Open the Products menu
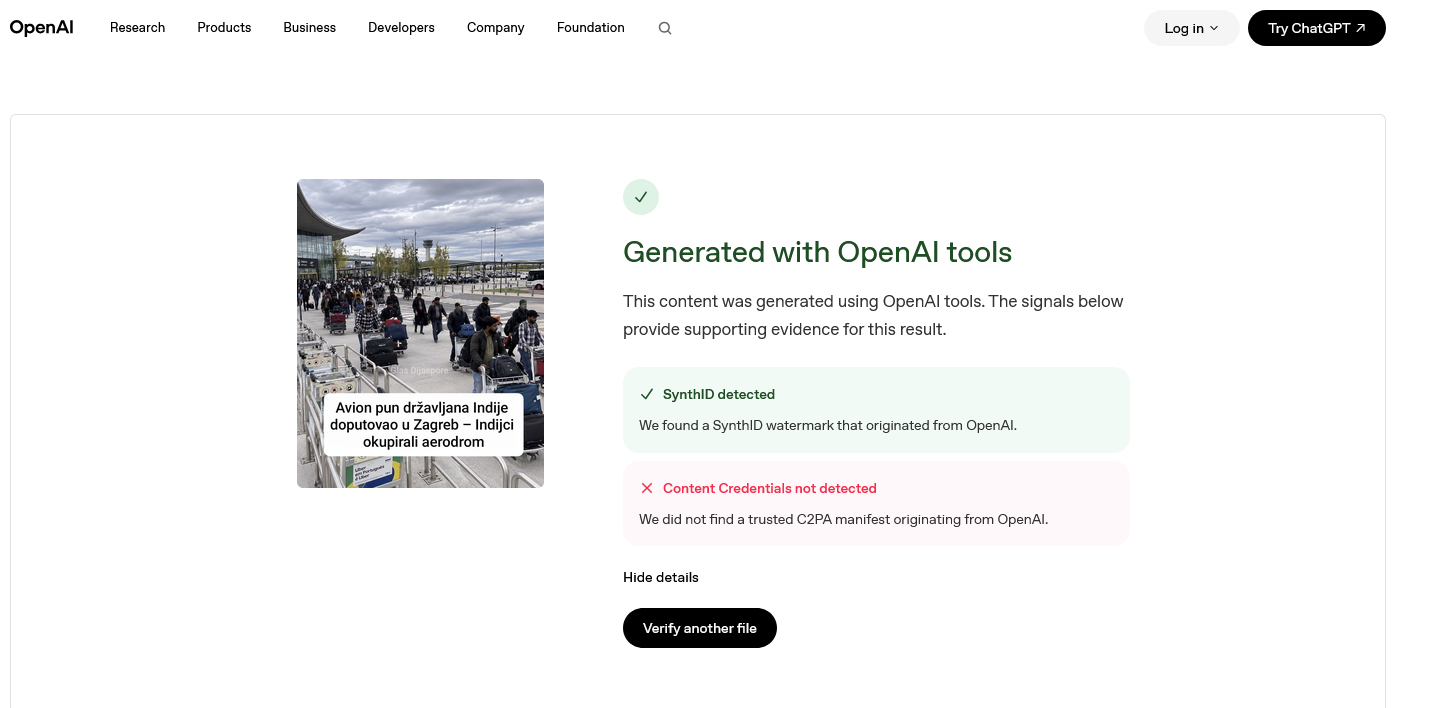Viewport: 1432px width, 708px height. tap(224, 28)
